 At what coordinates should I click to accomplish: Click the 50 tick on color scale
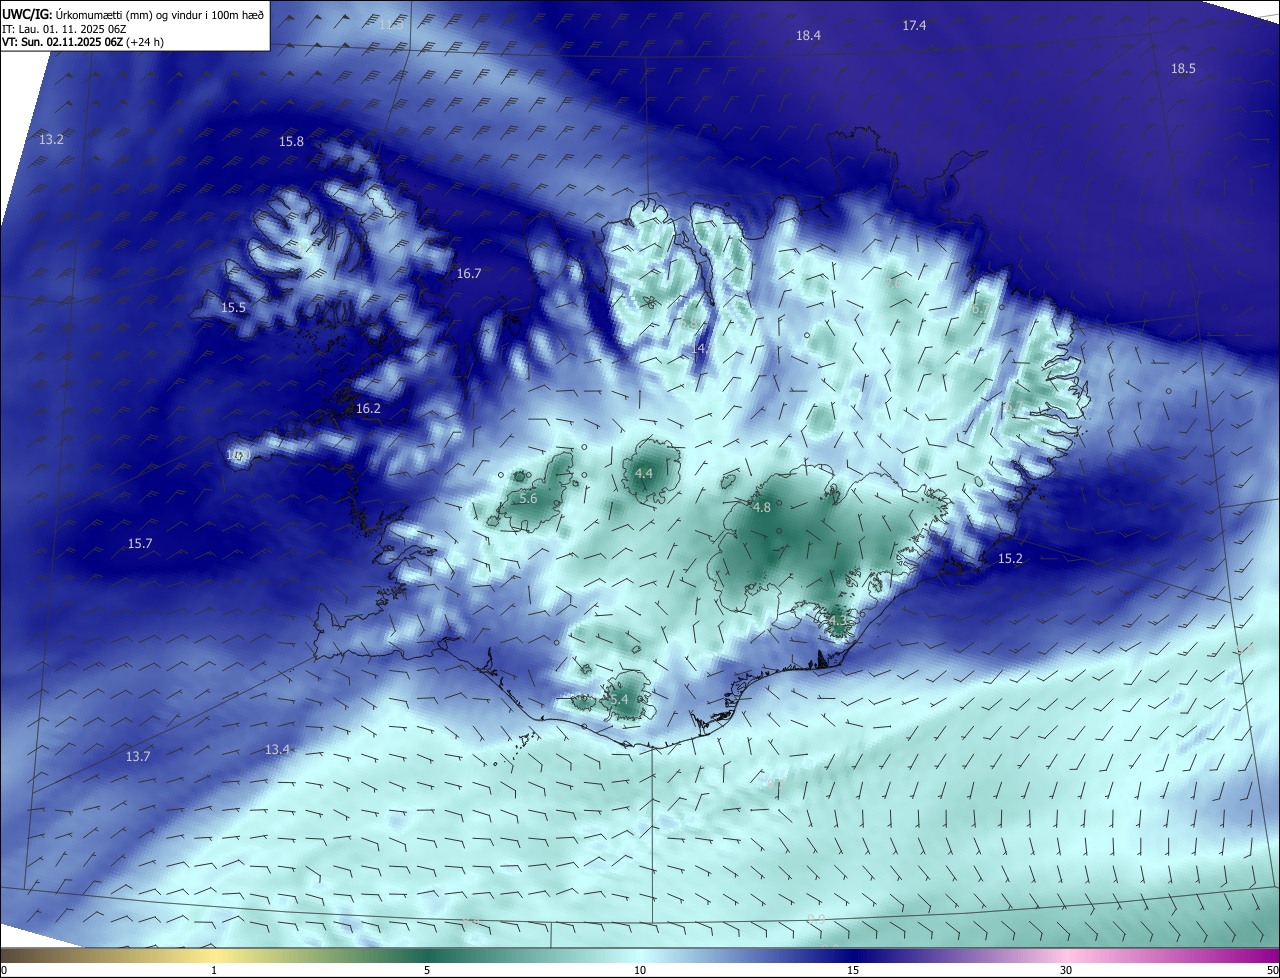(1272, 970)
